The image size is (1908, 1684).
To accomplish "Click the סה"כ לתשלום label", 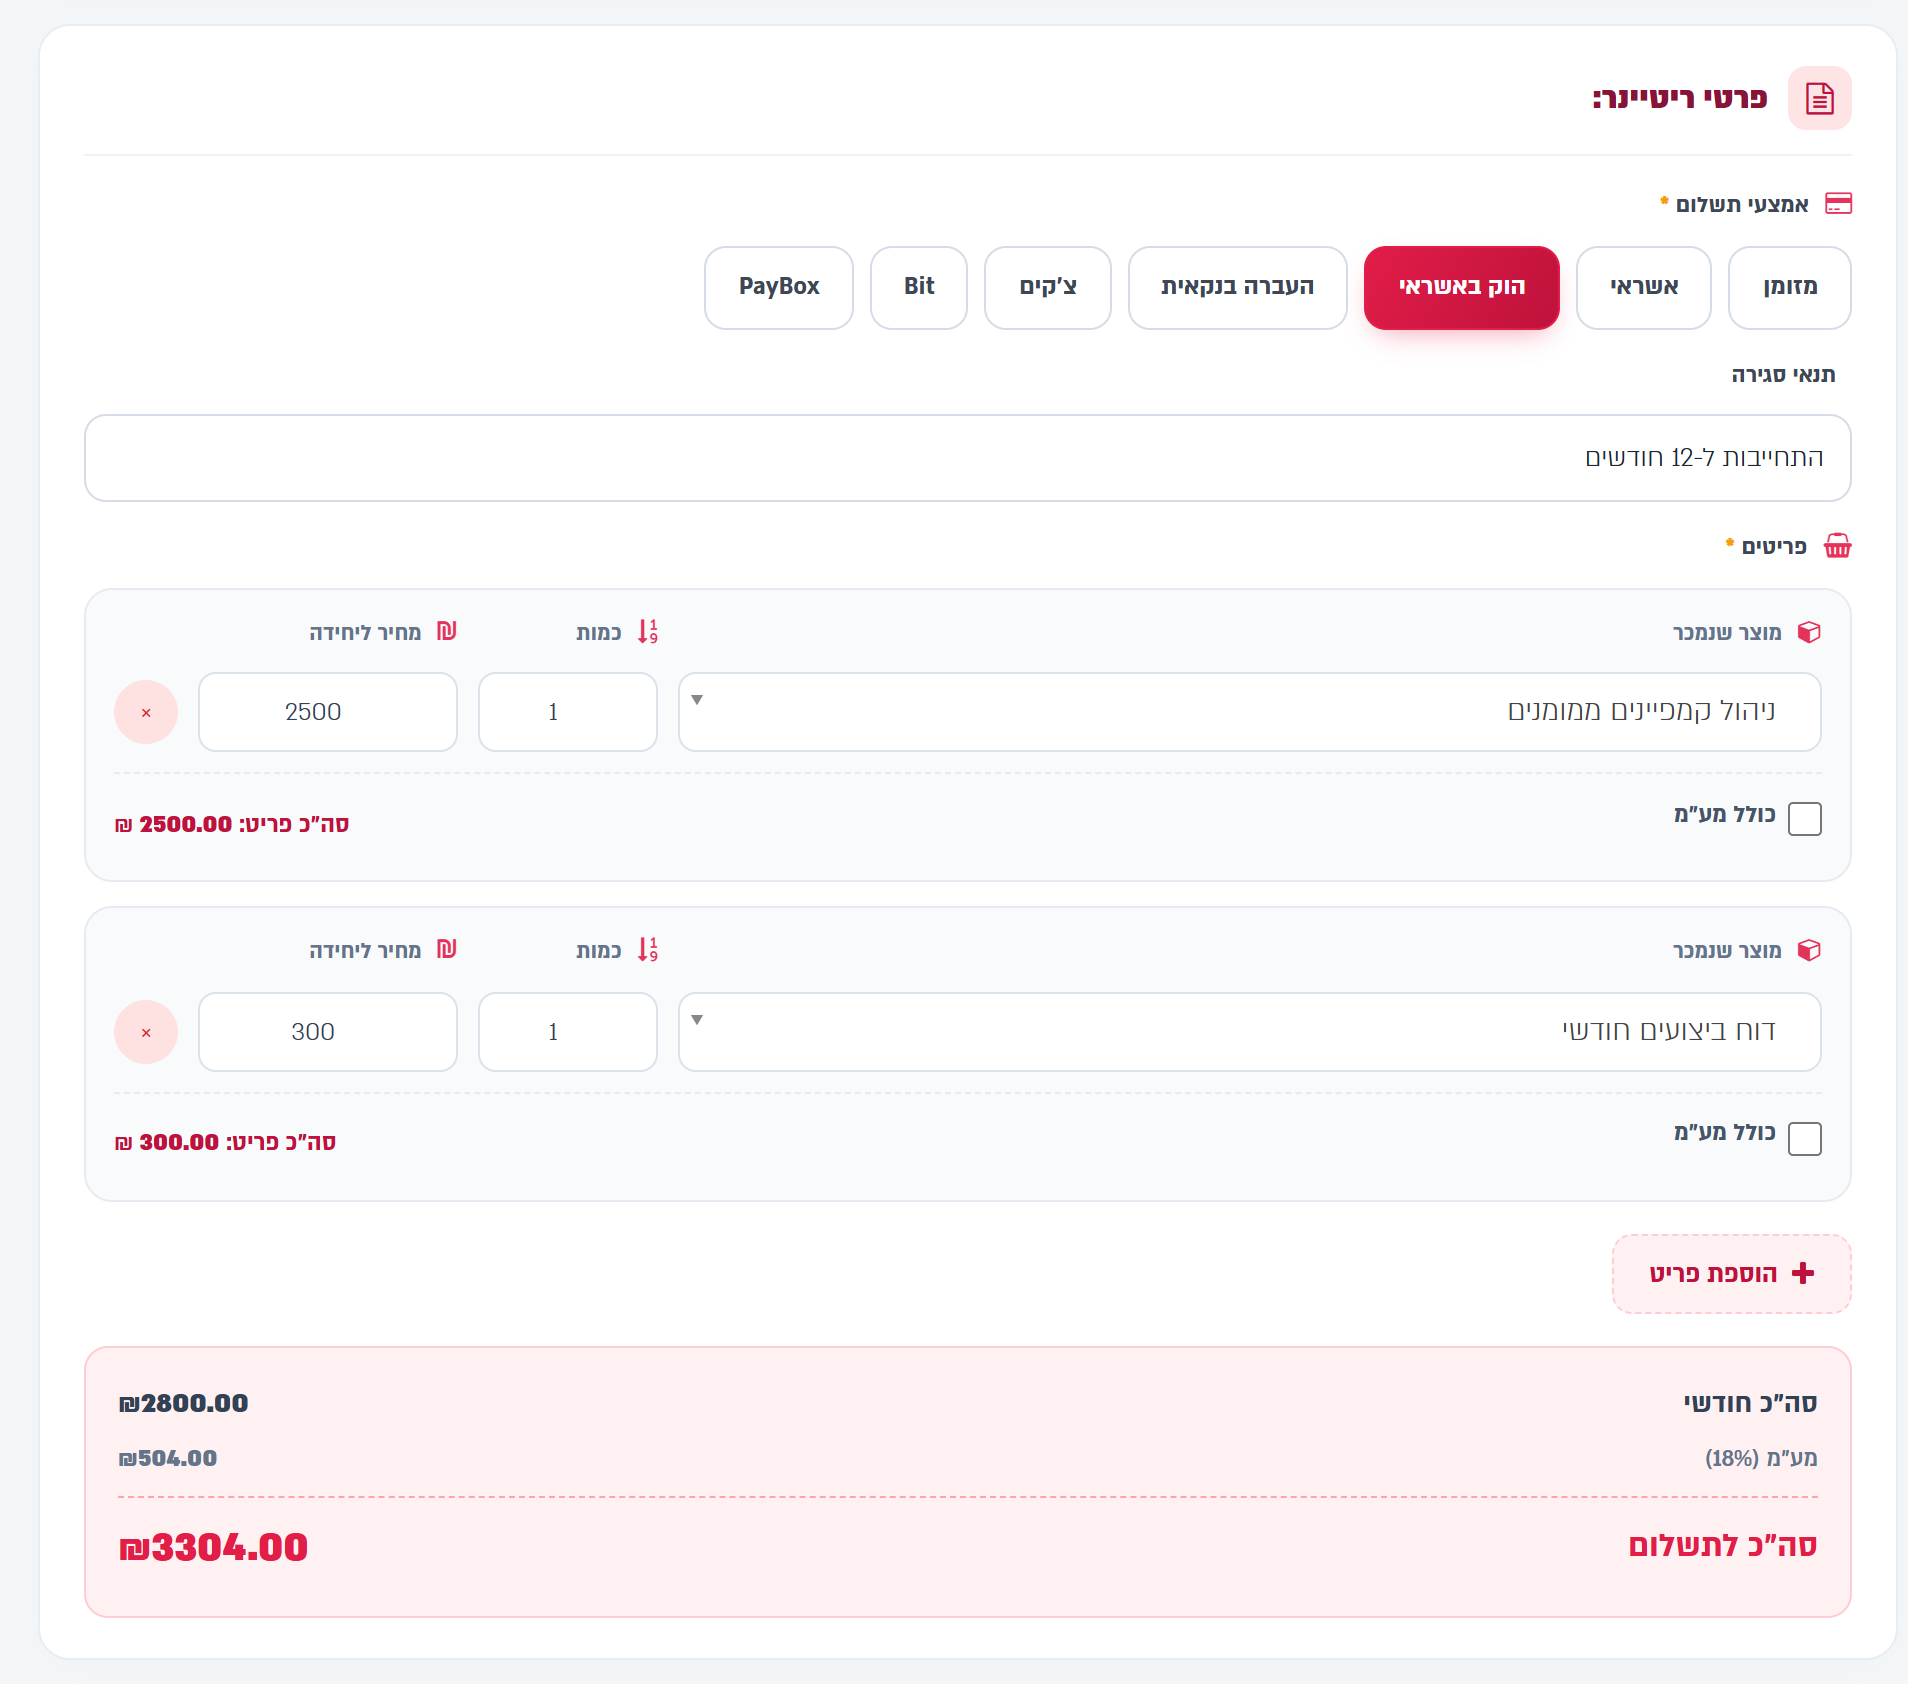I will click(x=1723, y=1546).
